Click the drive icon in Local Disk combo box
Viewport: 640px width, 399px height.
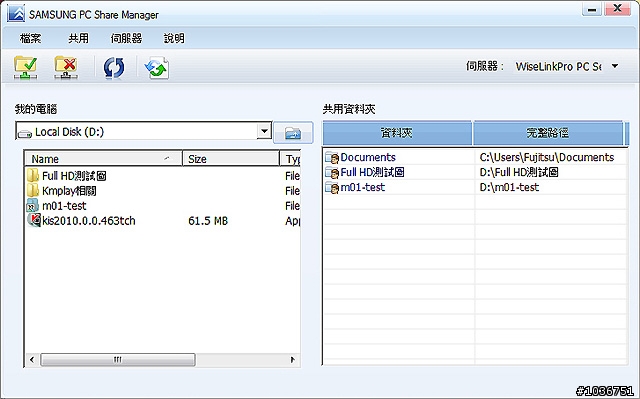click(x=24, y=133)
